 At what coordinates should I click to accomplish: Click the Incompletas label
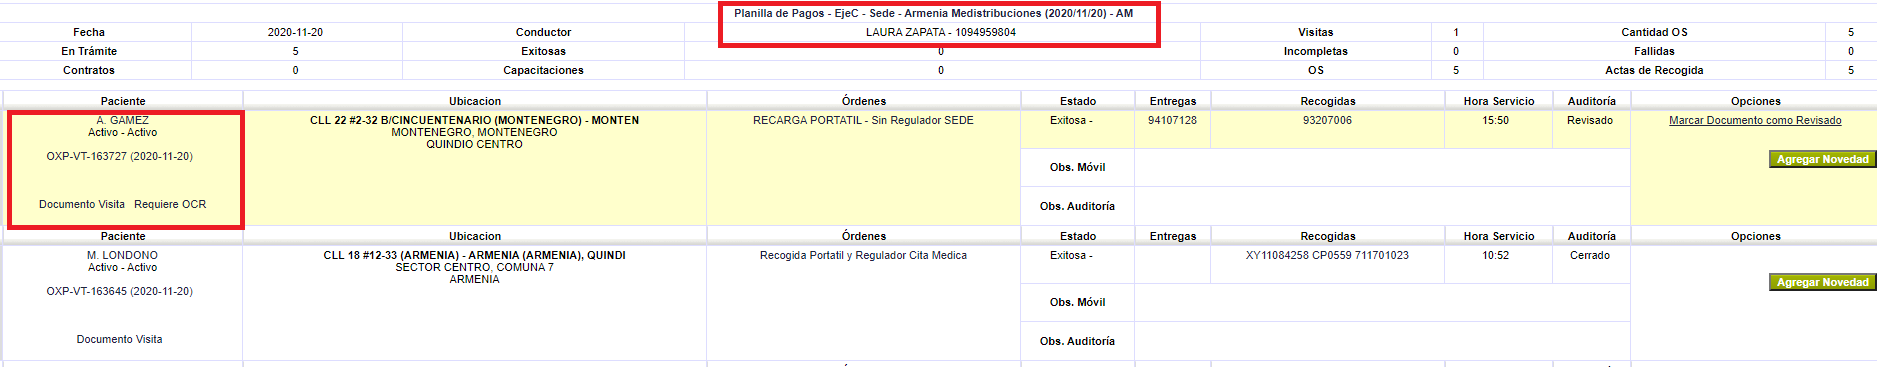coord(1315,51)
